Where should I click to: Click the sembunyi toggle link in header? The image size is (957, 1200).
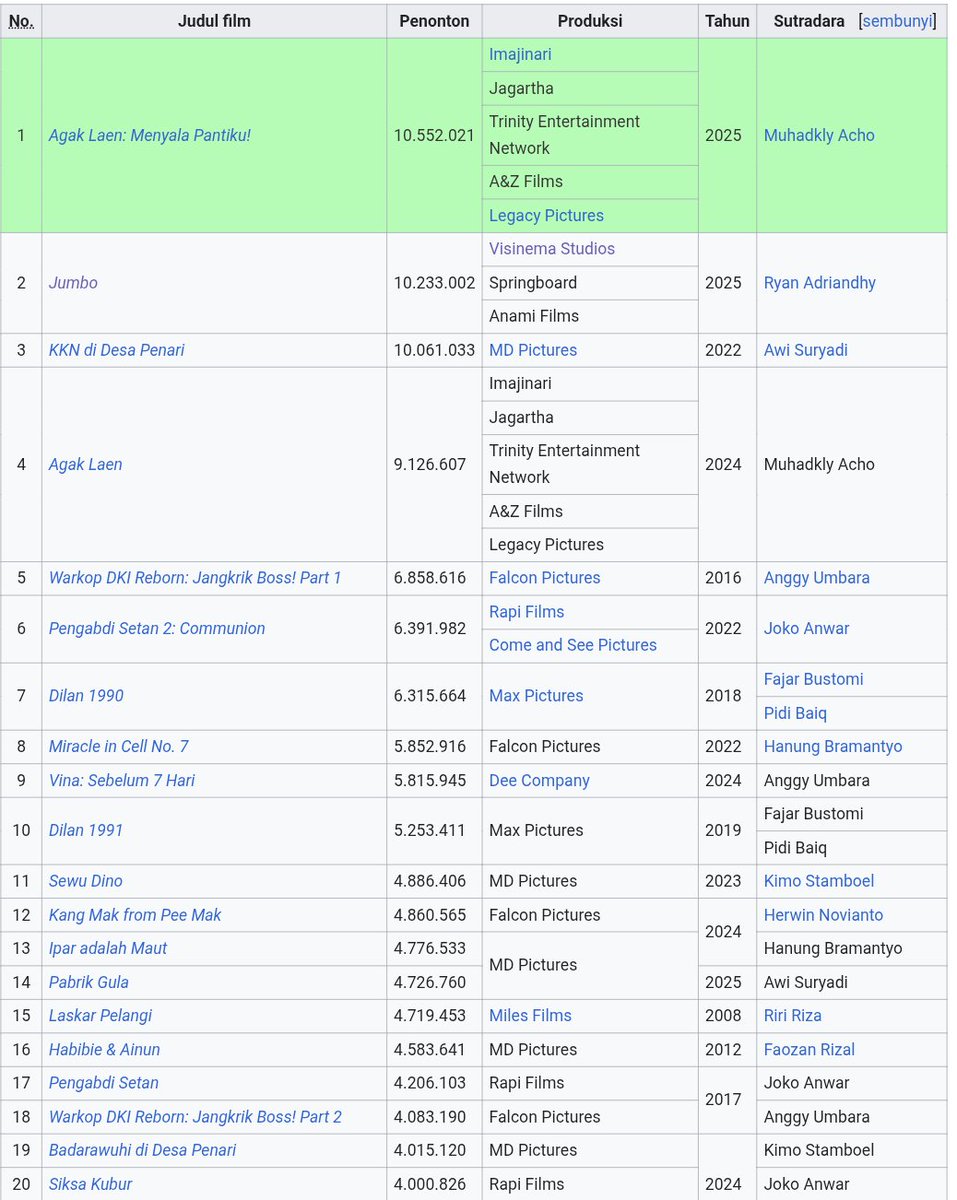click(x=897, y=21)
